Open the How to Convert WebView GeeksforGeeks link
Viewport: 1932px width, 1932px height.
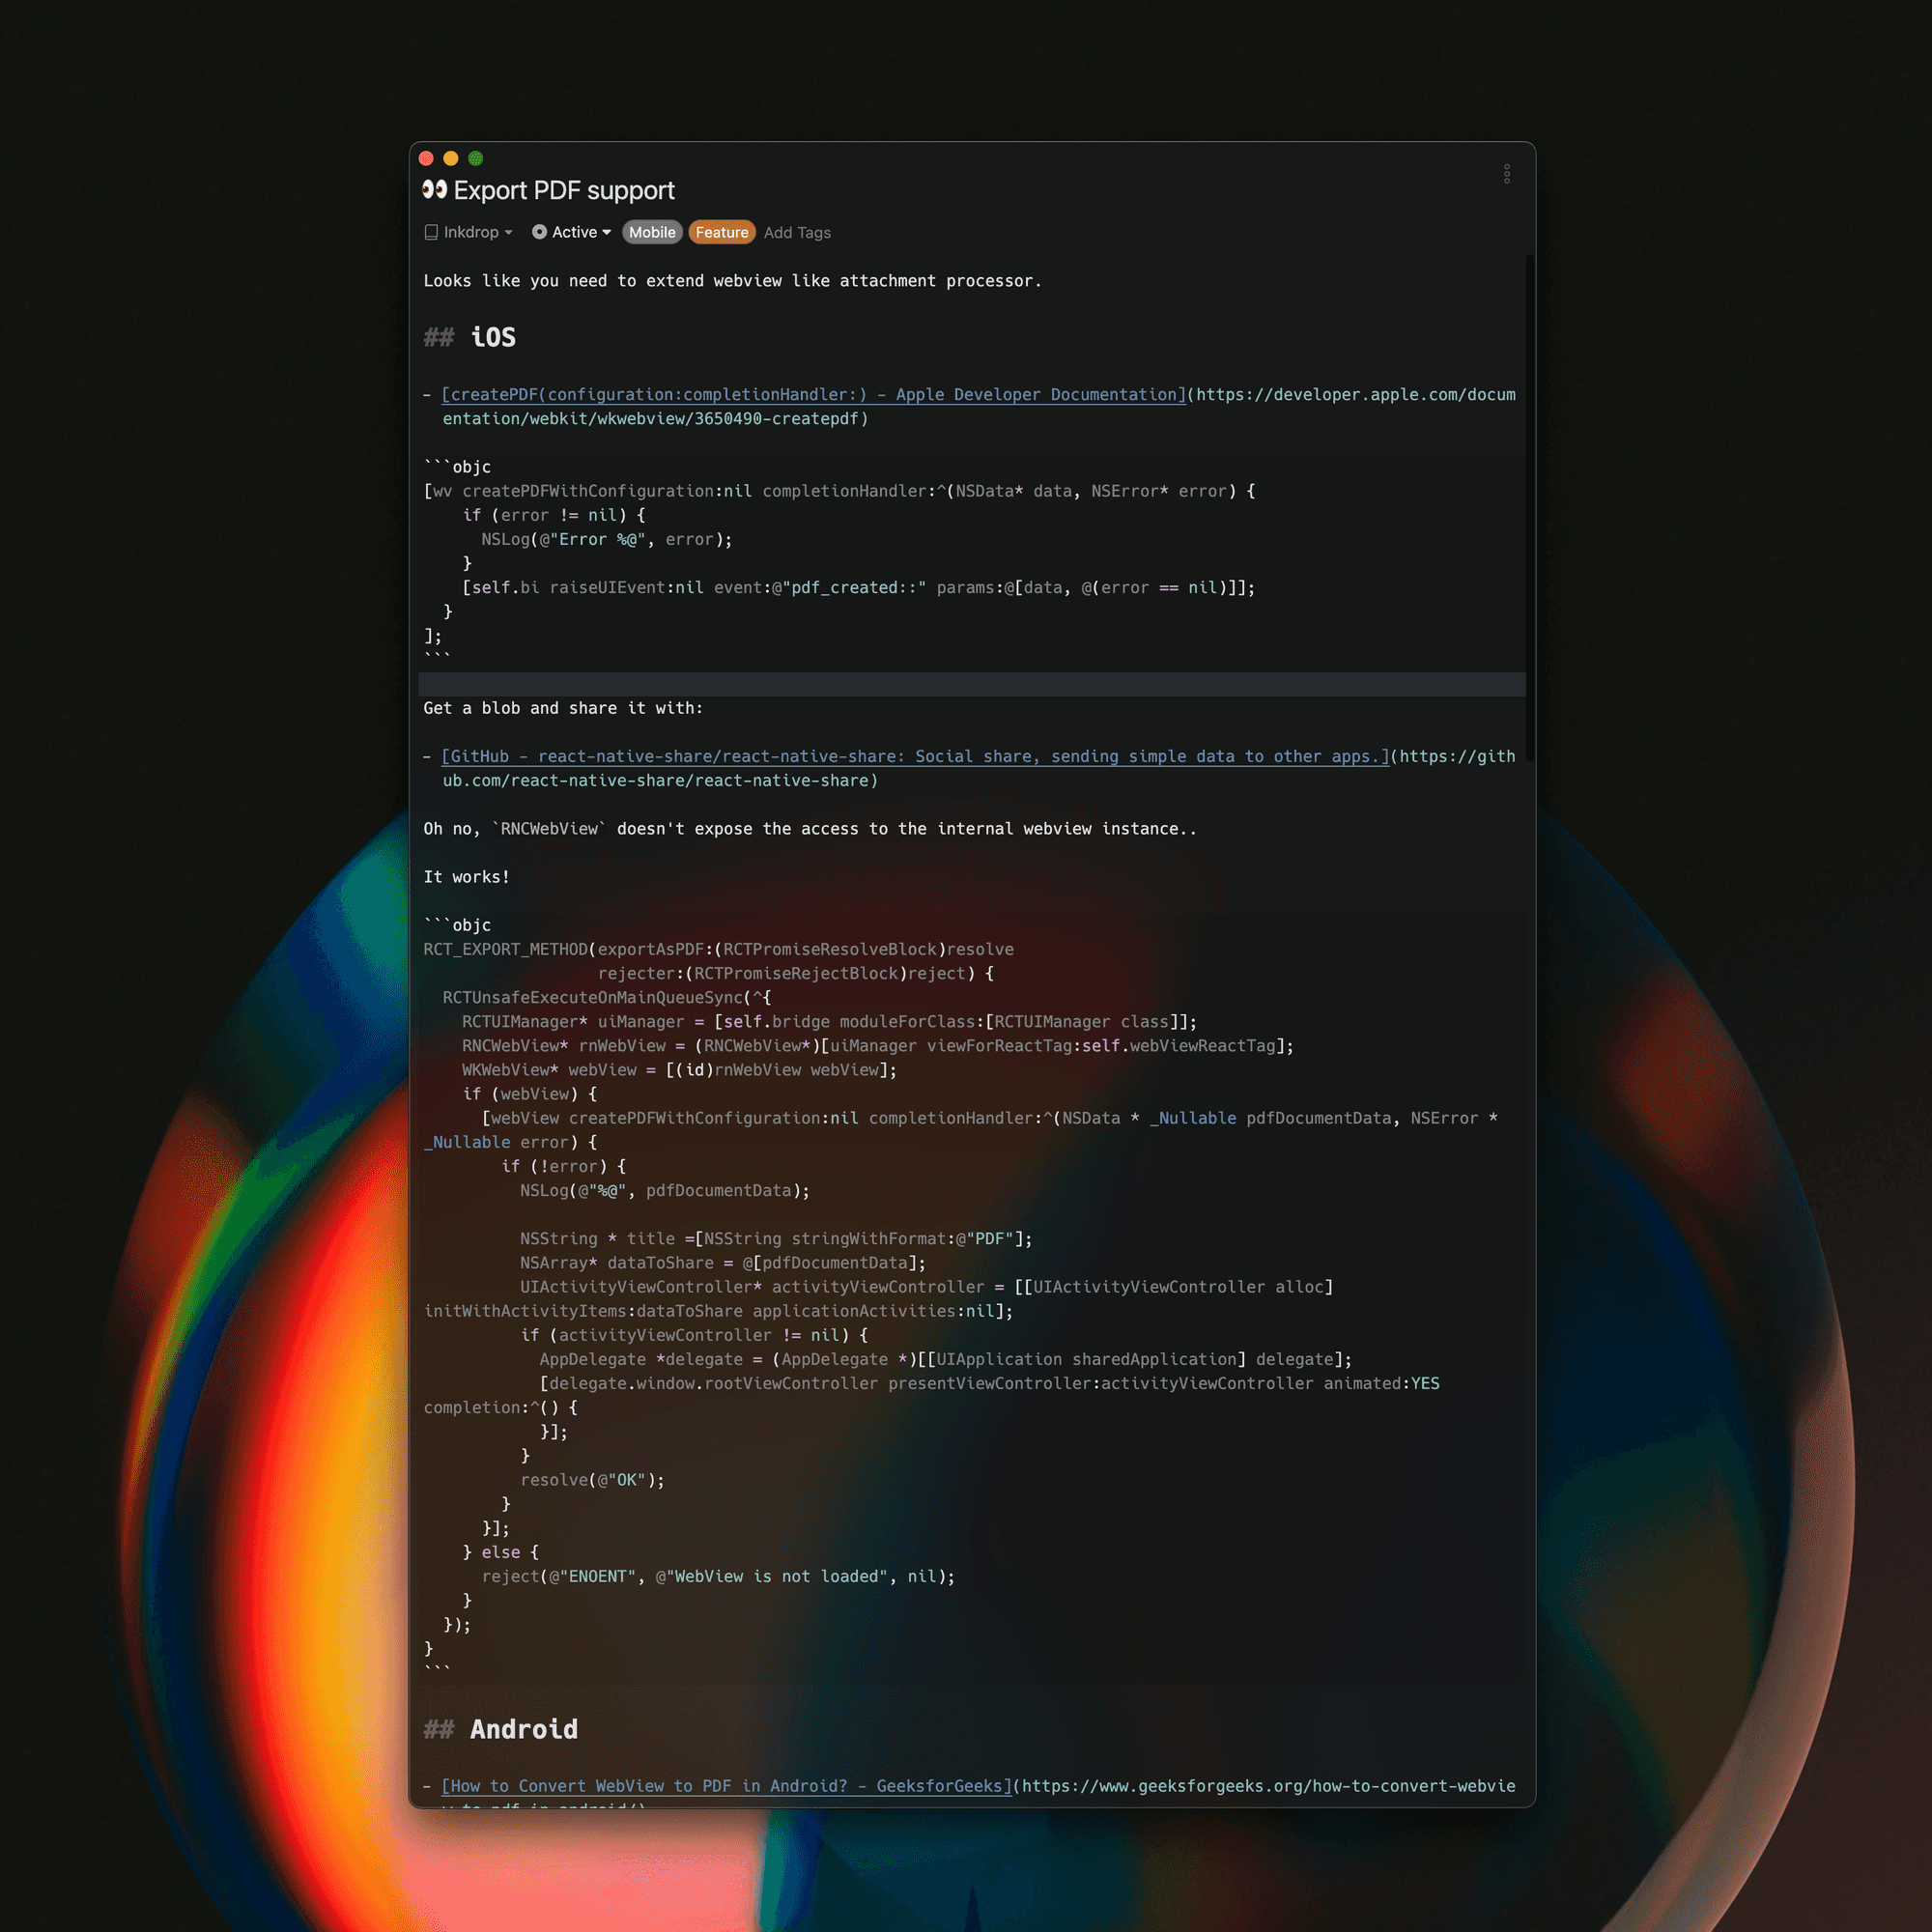(x=727, y=1786)
